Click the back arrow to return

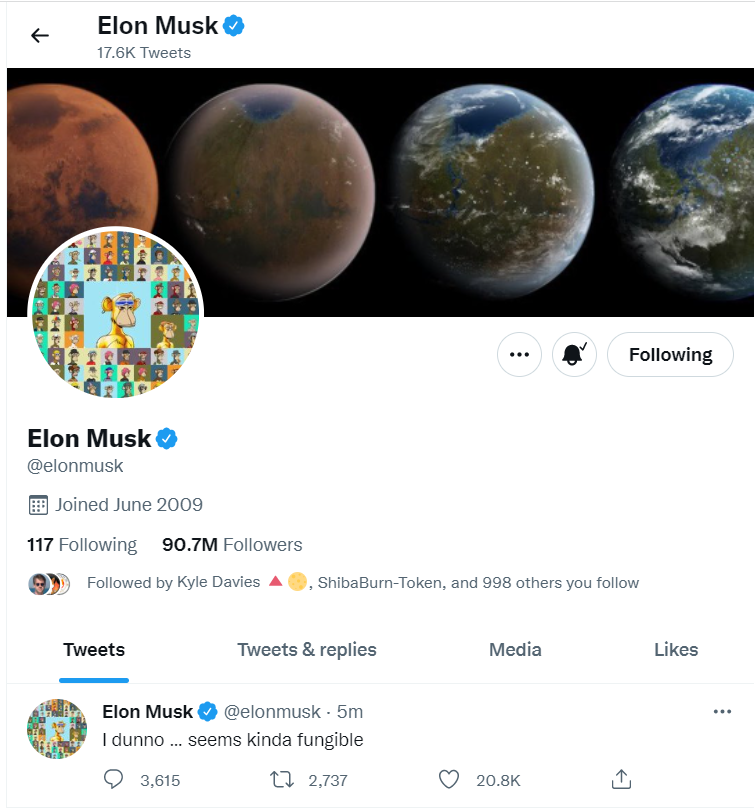(x=39, y=35)
